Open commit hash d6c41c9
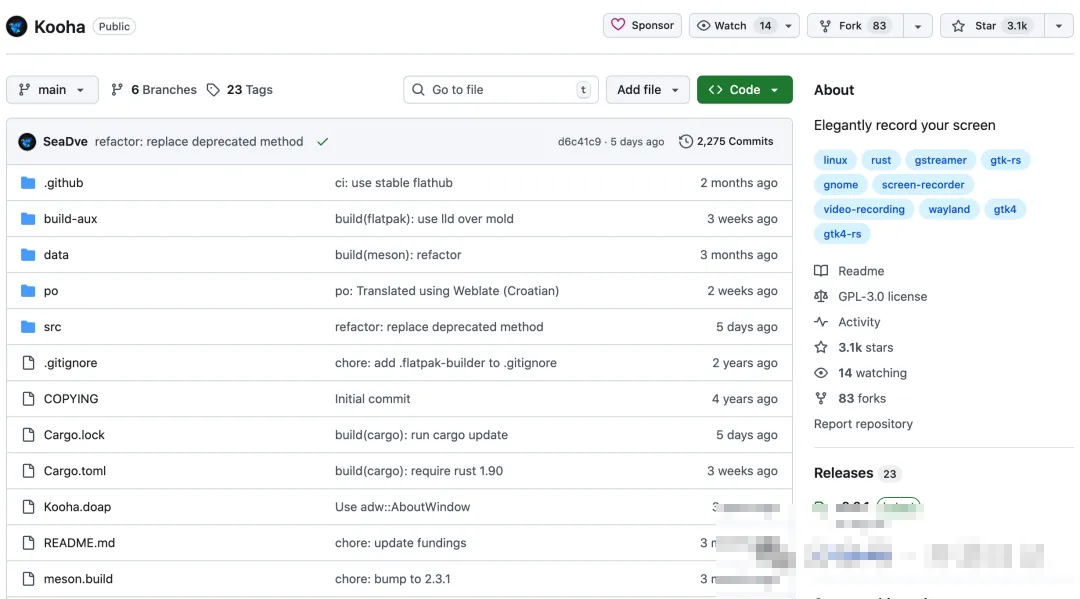The image size is (1080, 599). click(579, 141)
